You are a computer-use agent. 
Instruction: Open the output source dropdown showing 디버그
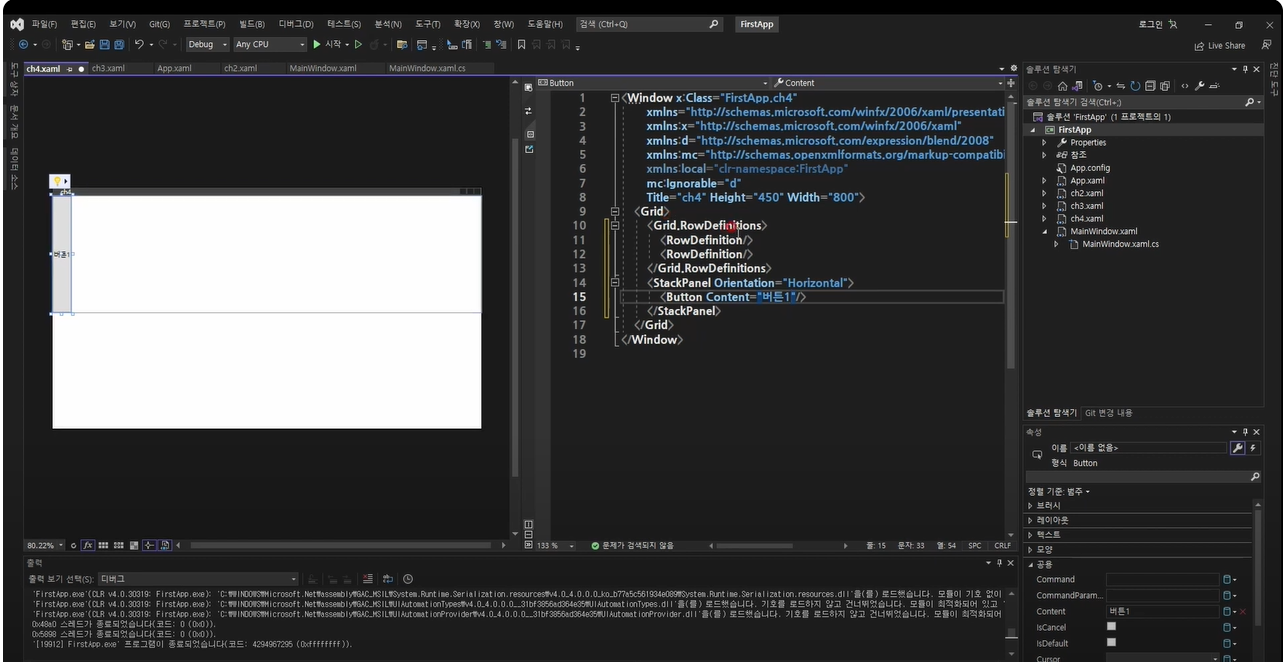[198, 579]
